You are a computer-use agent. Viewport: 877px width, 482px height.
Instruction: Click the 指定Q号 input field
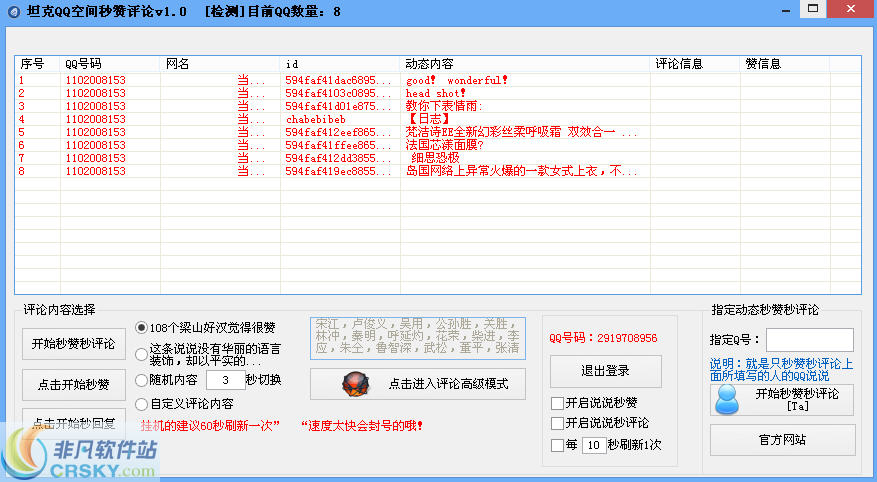click(x=810, y=340)
